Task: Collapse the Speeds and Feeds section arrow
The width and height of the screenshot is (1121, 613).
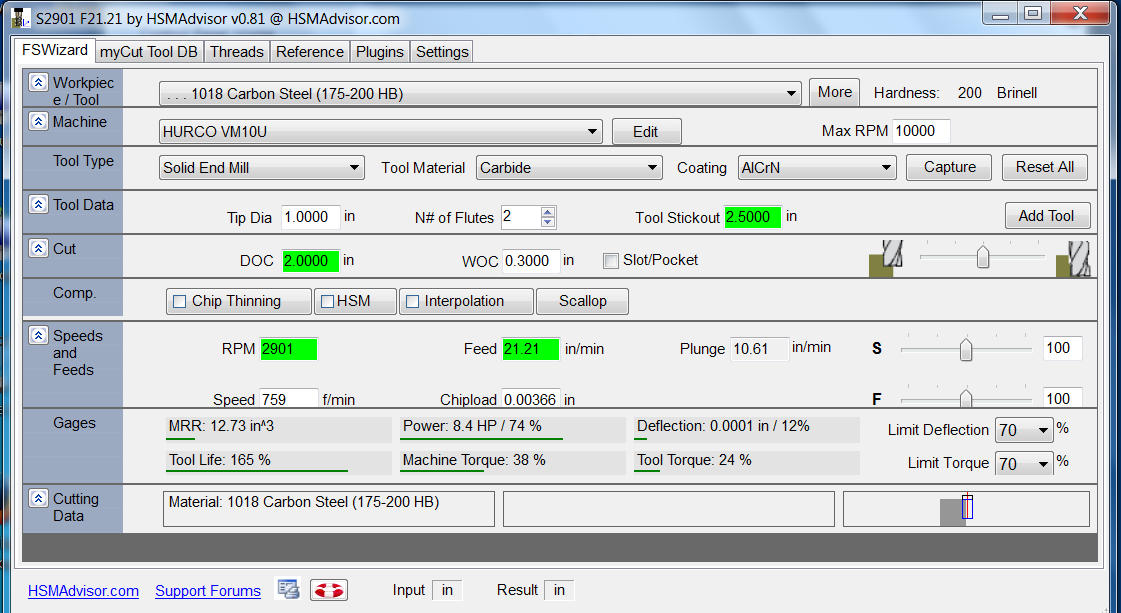Action: (38, 336)
